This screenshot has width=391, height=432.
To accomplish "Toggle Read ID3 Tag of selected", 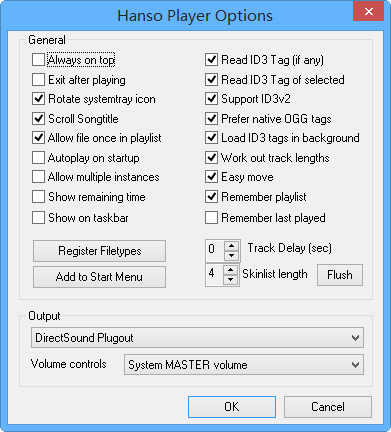I will tap(211, 80).
